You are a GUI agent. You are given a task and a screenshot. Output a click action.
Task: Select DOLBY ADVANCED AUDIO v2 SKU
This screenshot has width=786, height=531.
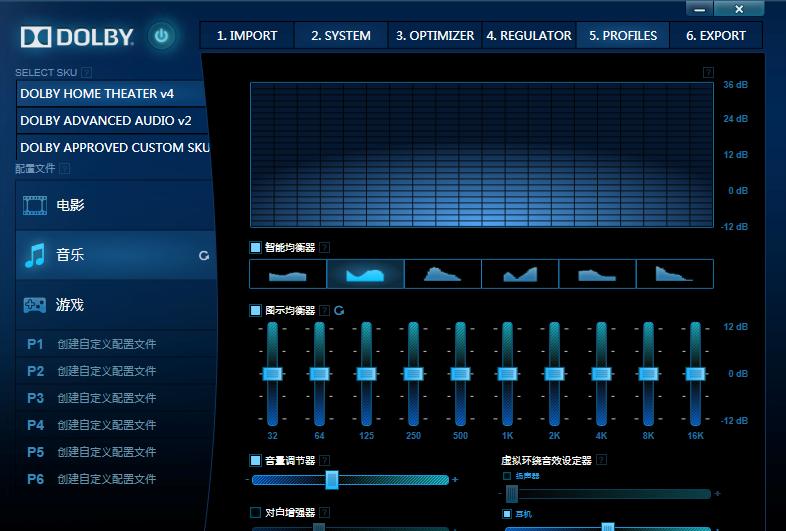(111, 121)
